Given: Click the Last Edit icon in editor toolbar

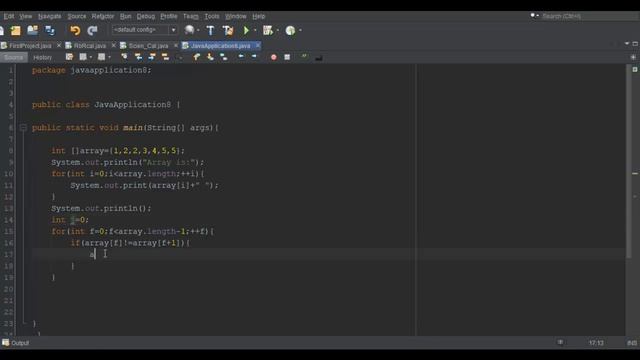Looking at the screenshot, I should pos(69,57).
